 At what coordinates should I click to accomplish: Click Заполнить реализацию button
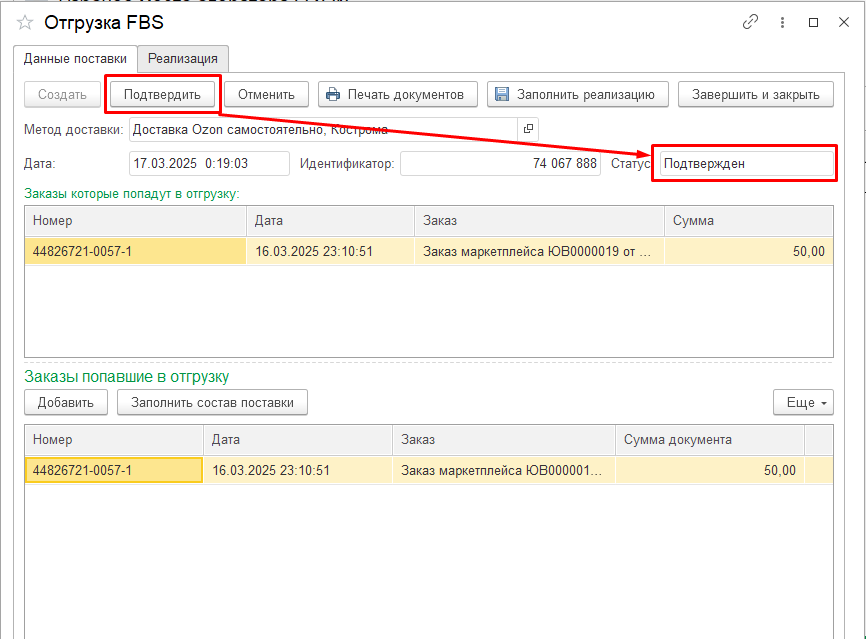[578, 94]
